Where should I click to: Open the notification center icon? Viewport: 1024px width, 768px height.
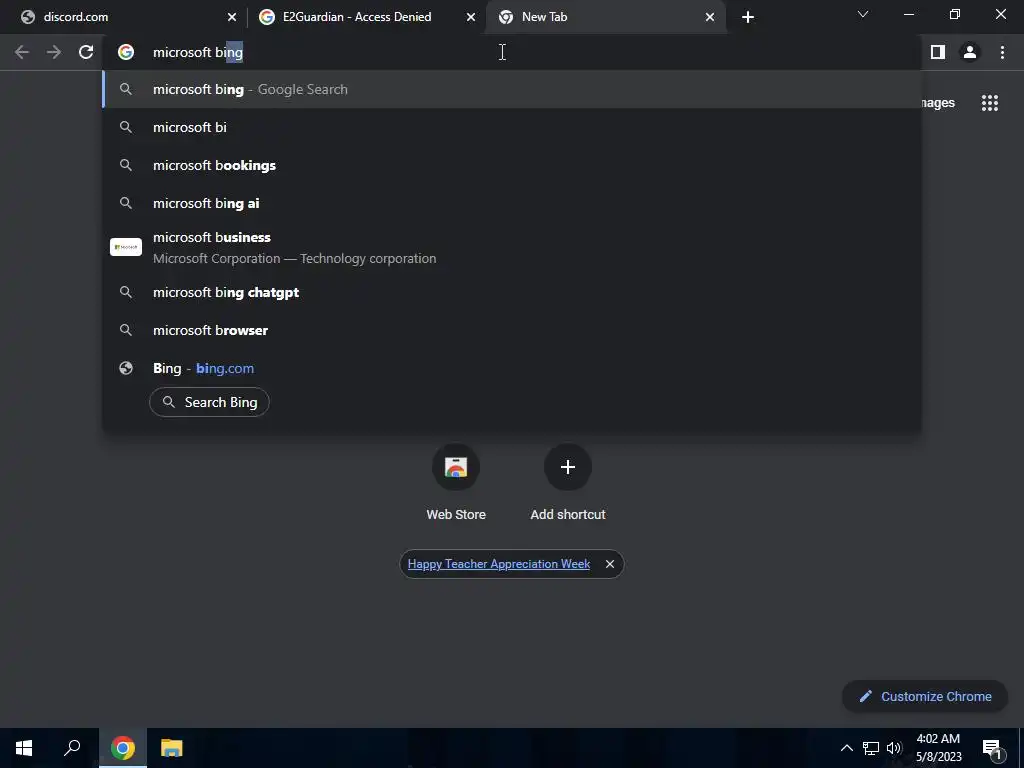pos(992,748)
